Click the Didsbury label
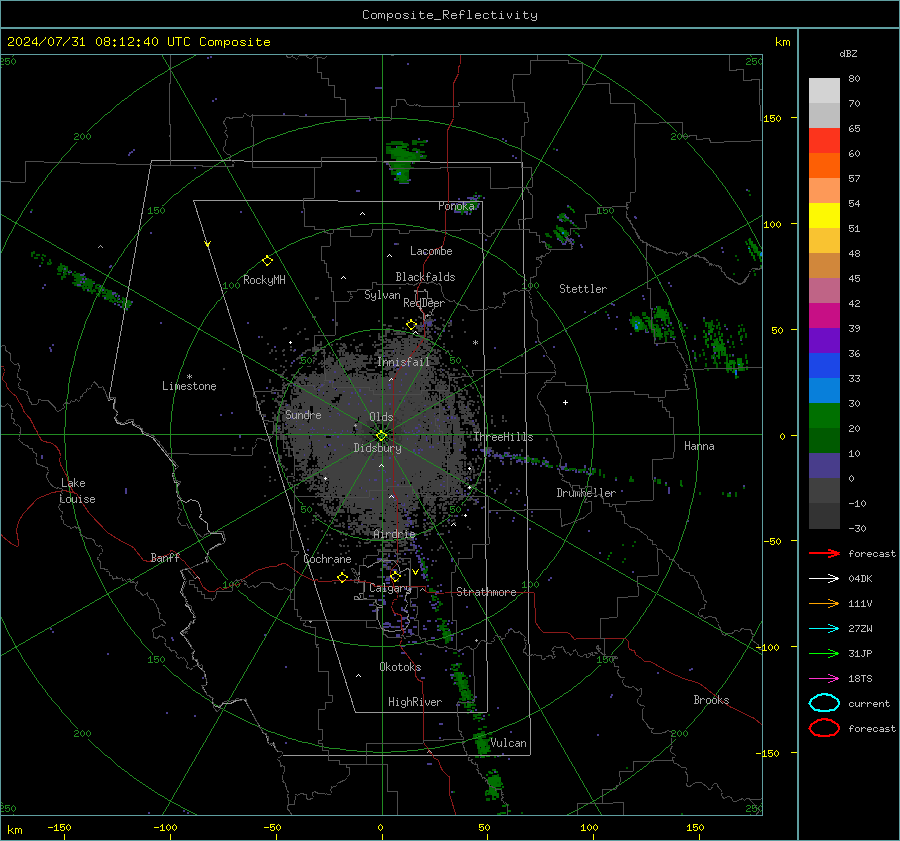This screenshot has height=841, width=900. point(377,448)
